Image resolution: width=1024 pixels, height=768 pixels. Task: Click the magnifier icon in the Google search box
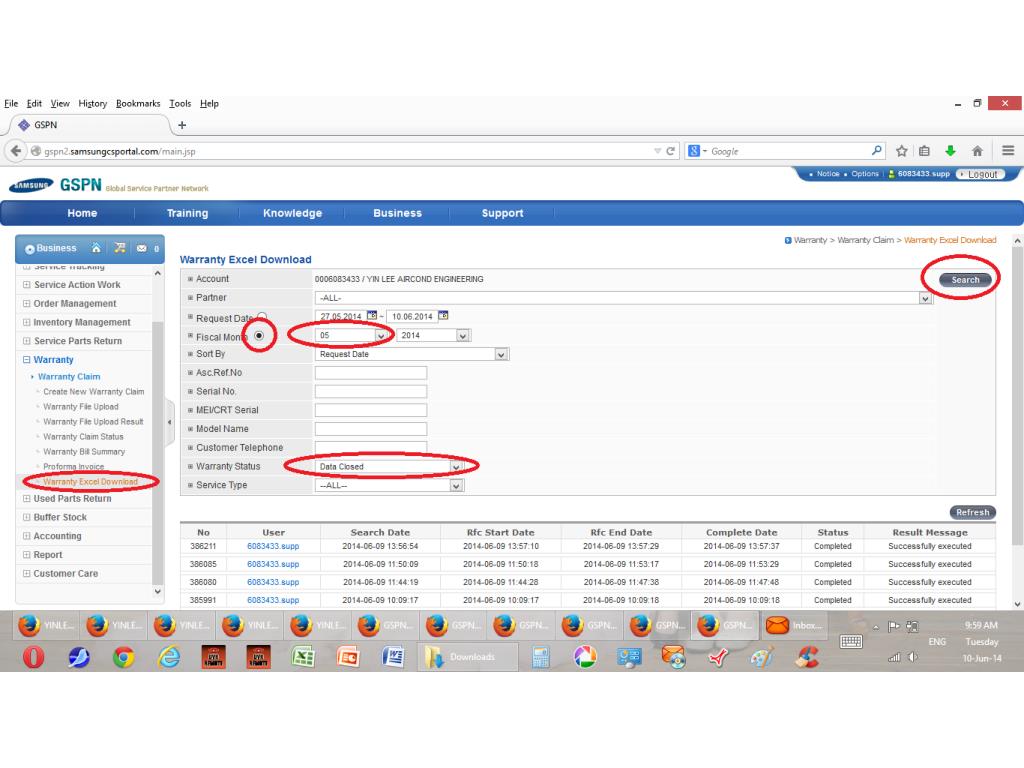pyautogui.click(x=876, y=151)
